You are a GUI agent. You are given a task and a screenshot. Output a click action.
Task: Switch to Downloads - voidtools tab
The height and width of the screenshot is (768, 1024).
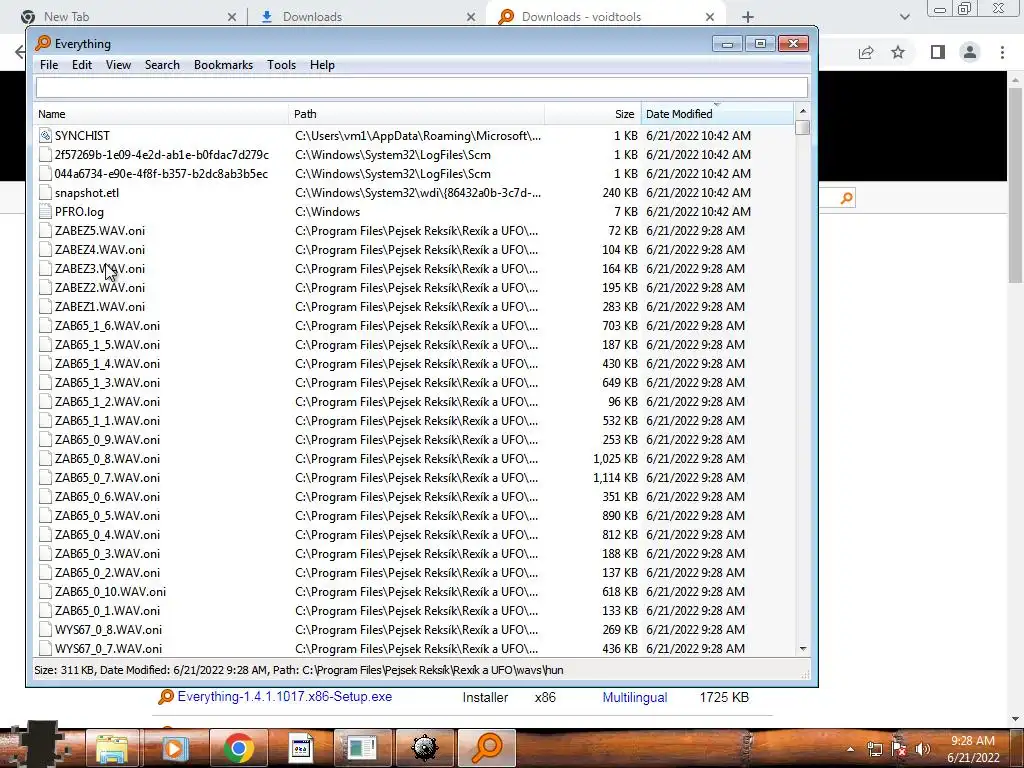(605, 17)
